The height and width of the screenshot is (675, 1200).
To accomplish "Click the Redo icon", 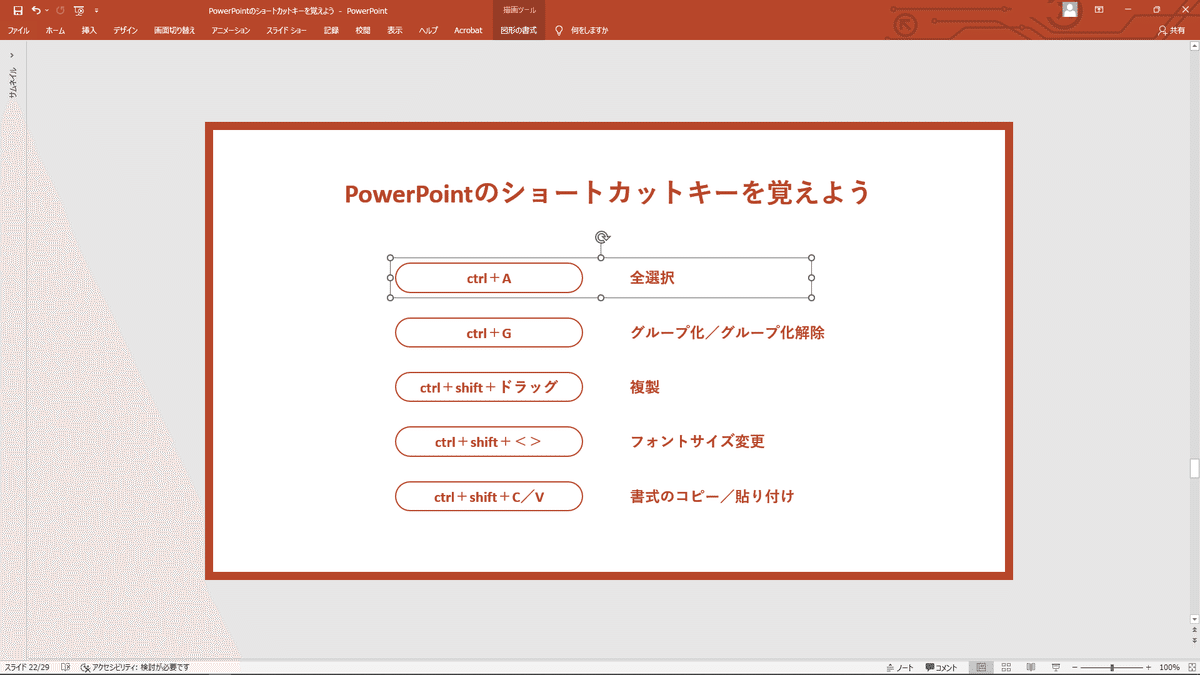I will coord(60,10).
